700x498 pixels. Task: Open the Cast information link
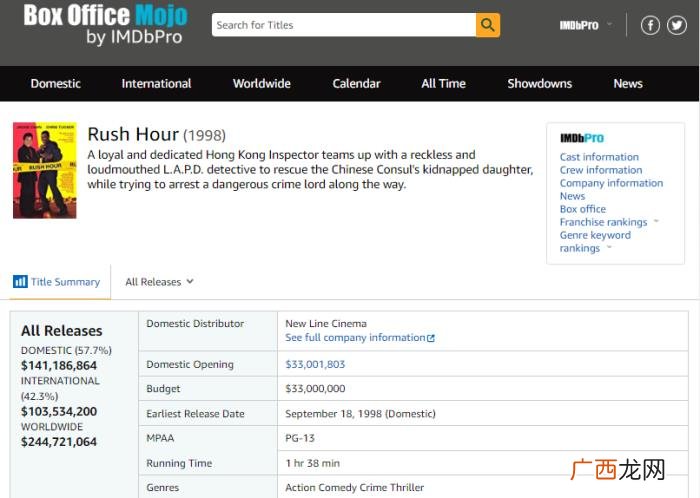pyautogui.click(x=599, y=157)
